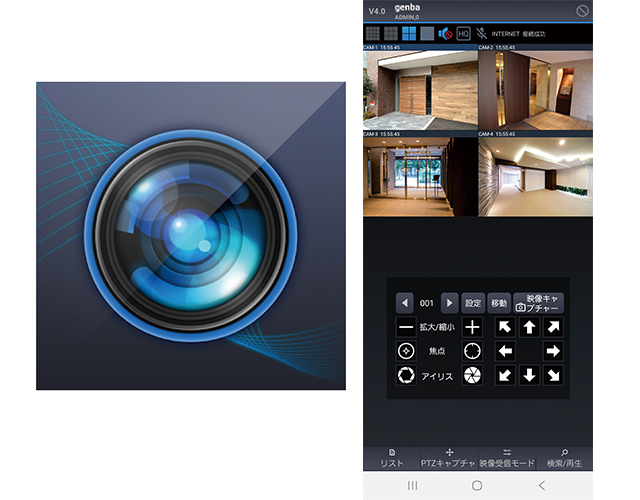Click the preset number 001 field
Viewport: 640px width, 500px height.
coord(427,303)
